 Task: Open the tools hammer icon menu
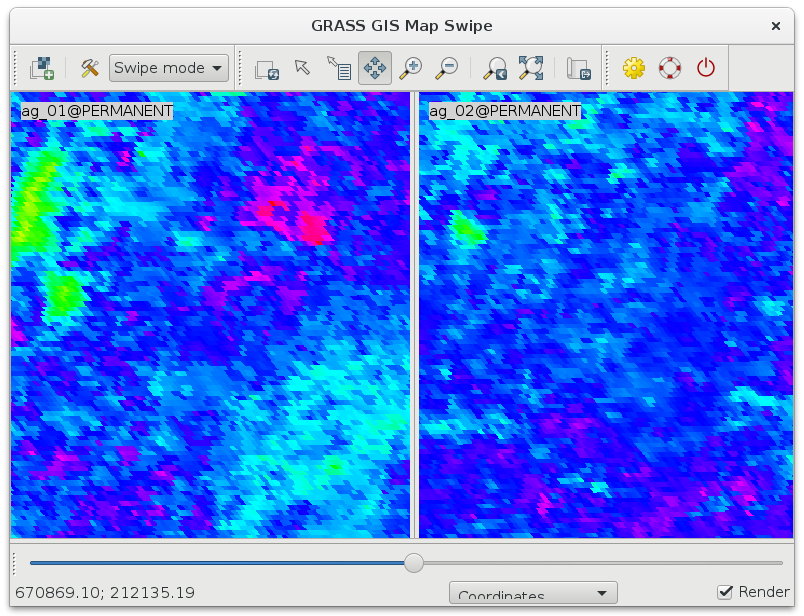90,68
